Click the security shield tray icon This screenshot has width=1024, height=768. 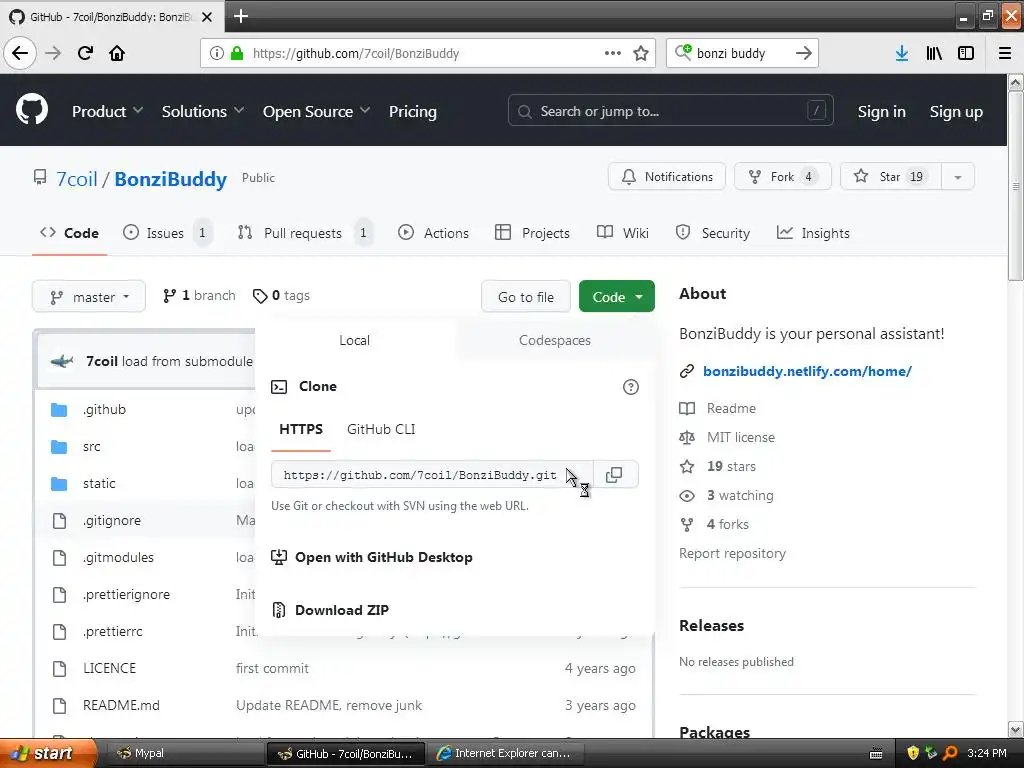point(913,753)
